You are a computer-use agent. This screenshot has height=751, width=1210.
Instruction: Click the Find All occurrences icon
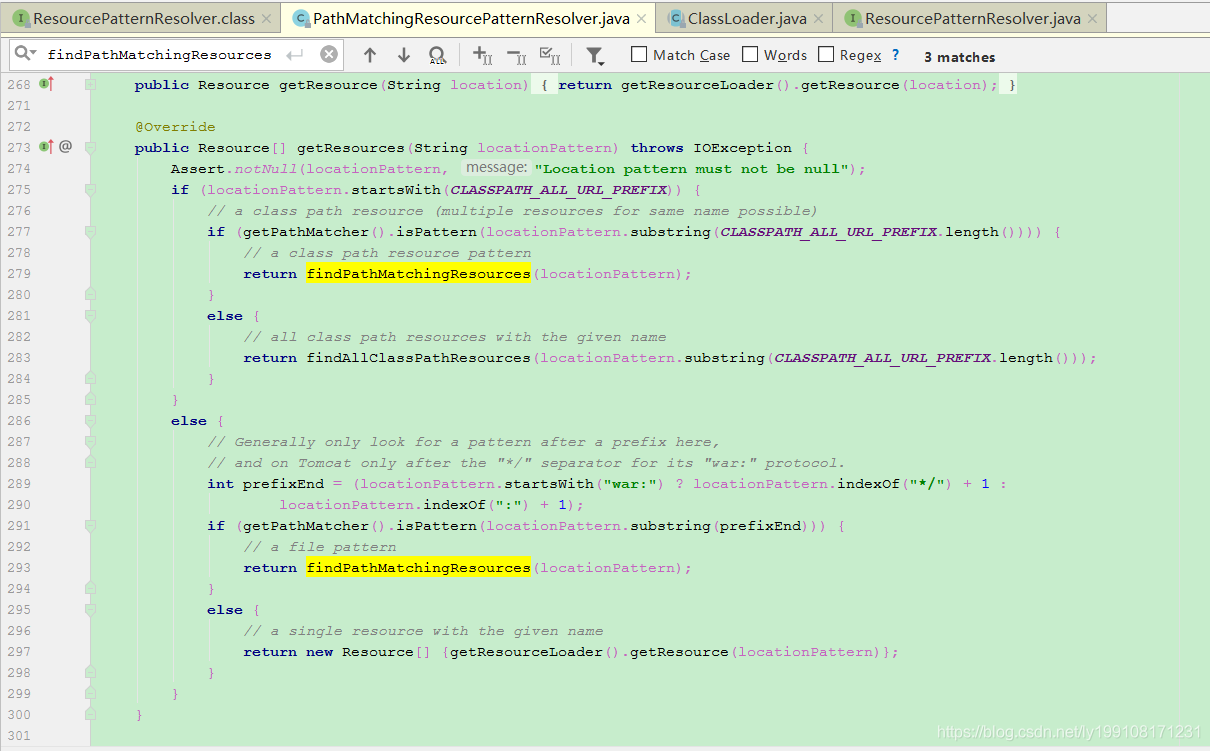[437, 55]
